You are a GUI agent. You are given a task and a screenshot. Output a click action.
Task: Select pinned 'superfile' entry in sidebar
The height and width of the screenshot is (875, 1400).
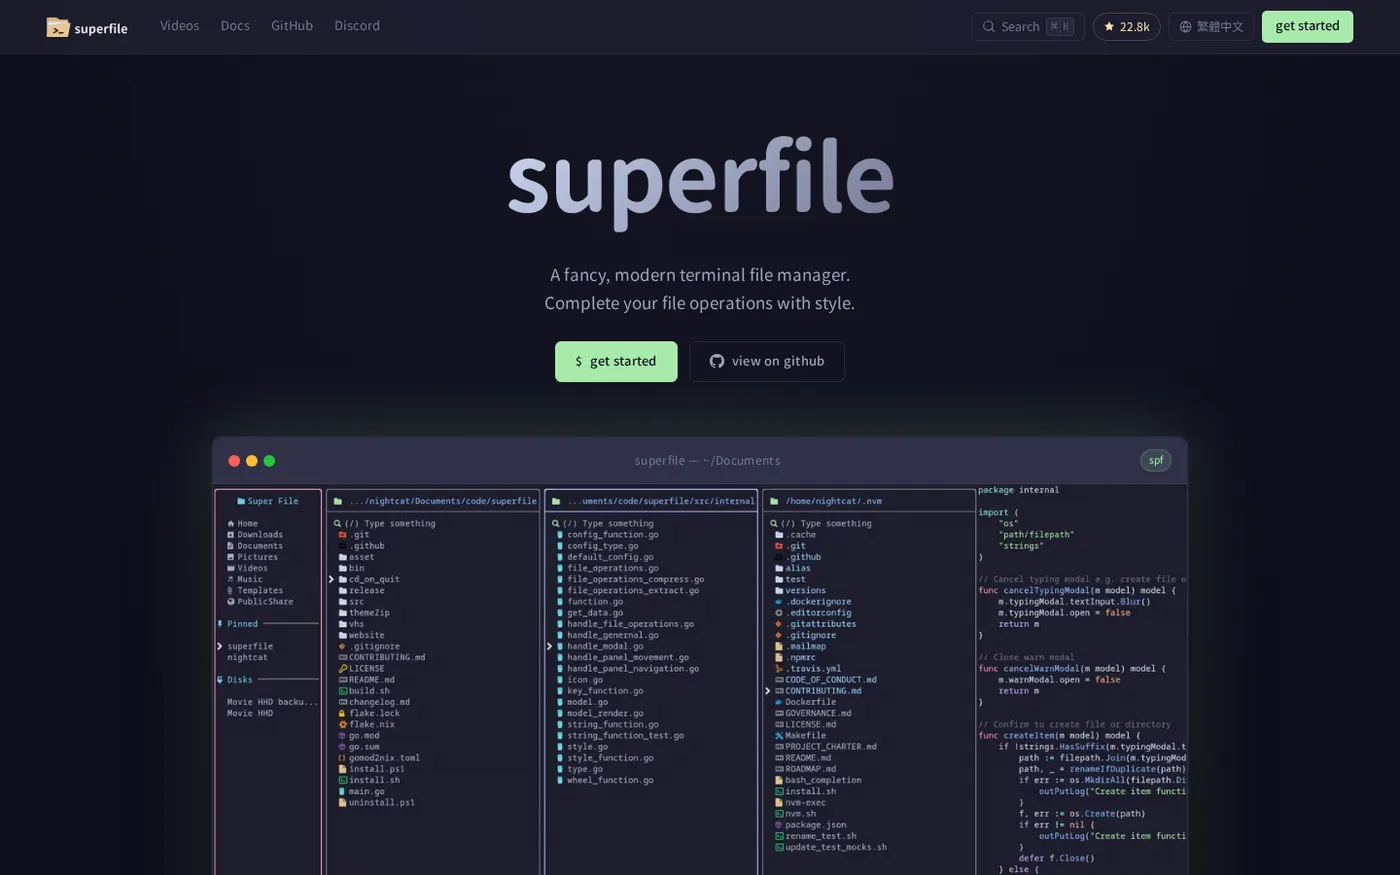pyautogui.click(x=250, y=646)
